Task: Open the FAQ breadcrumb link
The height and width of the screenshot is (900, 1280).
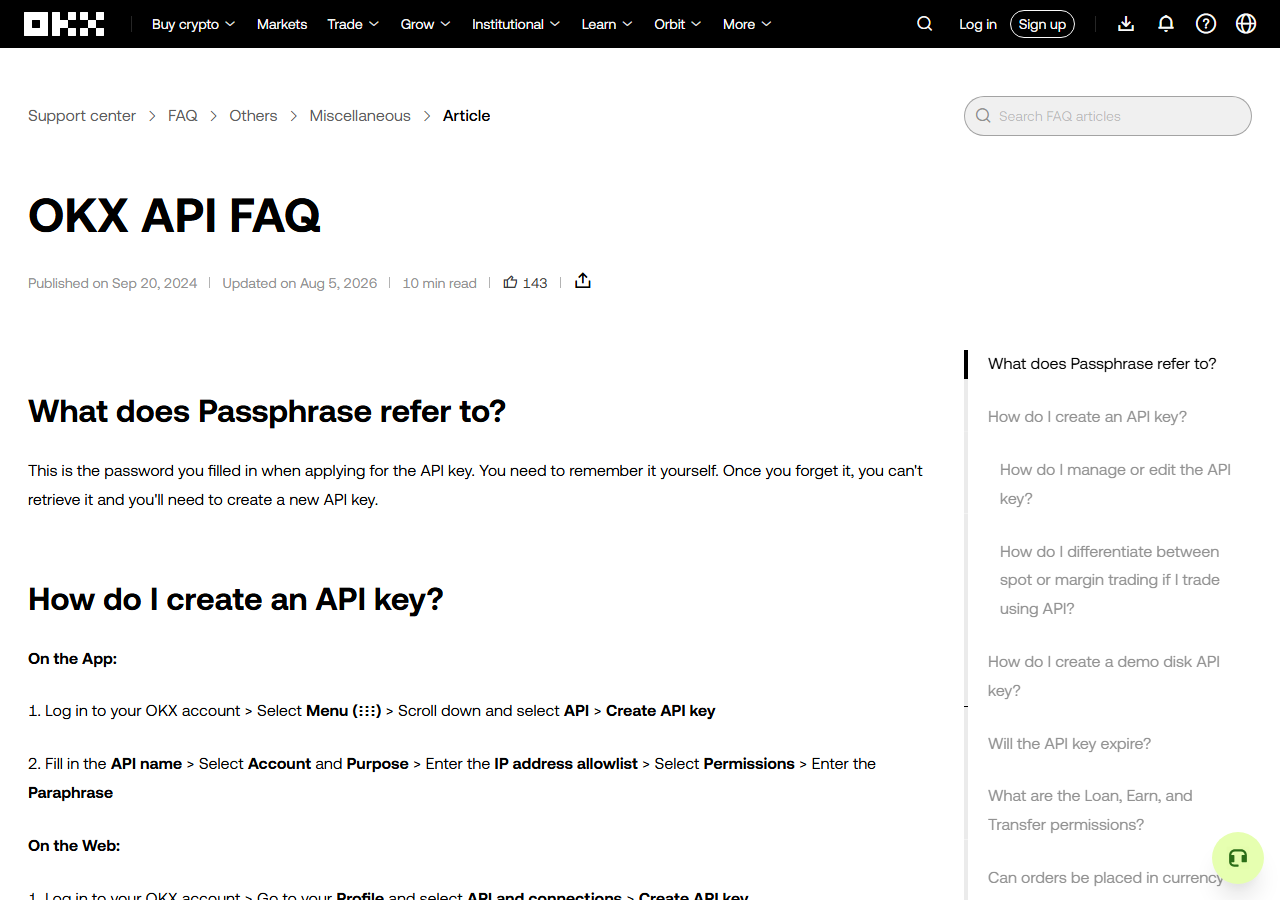Action: (183, 116)
